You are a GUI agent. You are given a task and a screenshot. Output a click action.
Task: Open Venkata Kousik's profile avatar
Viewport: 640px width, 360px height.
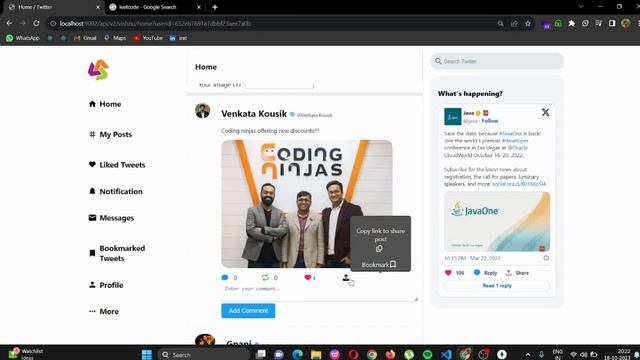pyautogui.click(x=202, y=111)
